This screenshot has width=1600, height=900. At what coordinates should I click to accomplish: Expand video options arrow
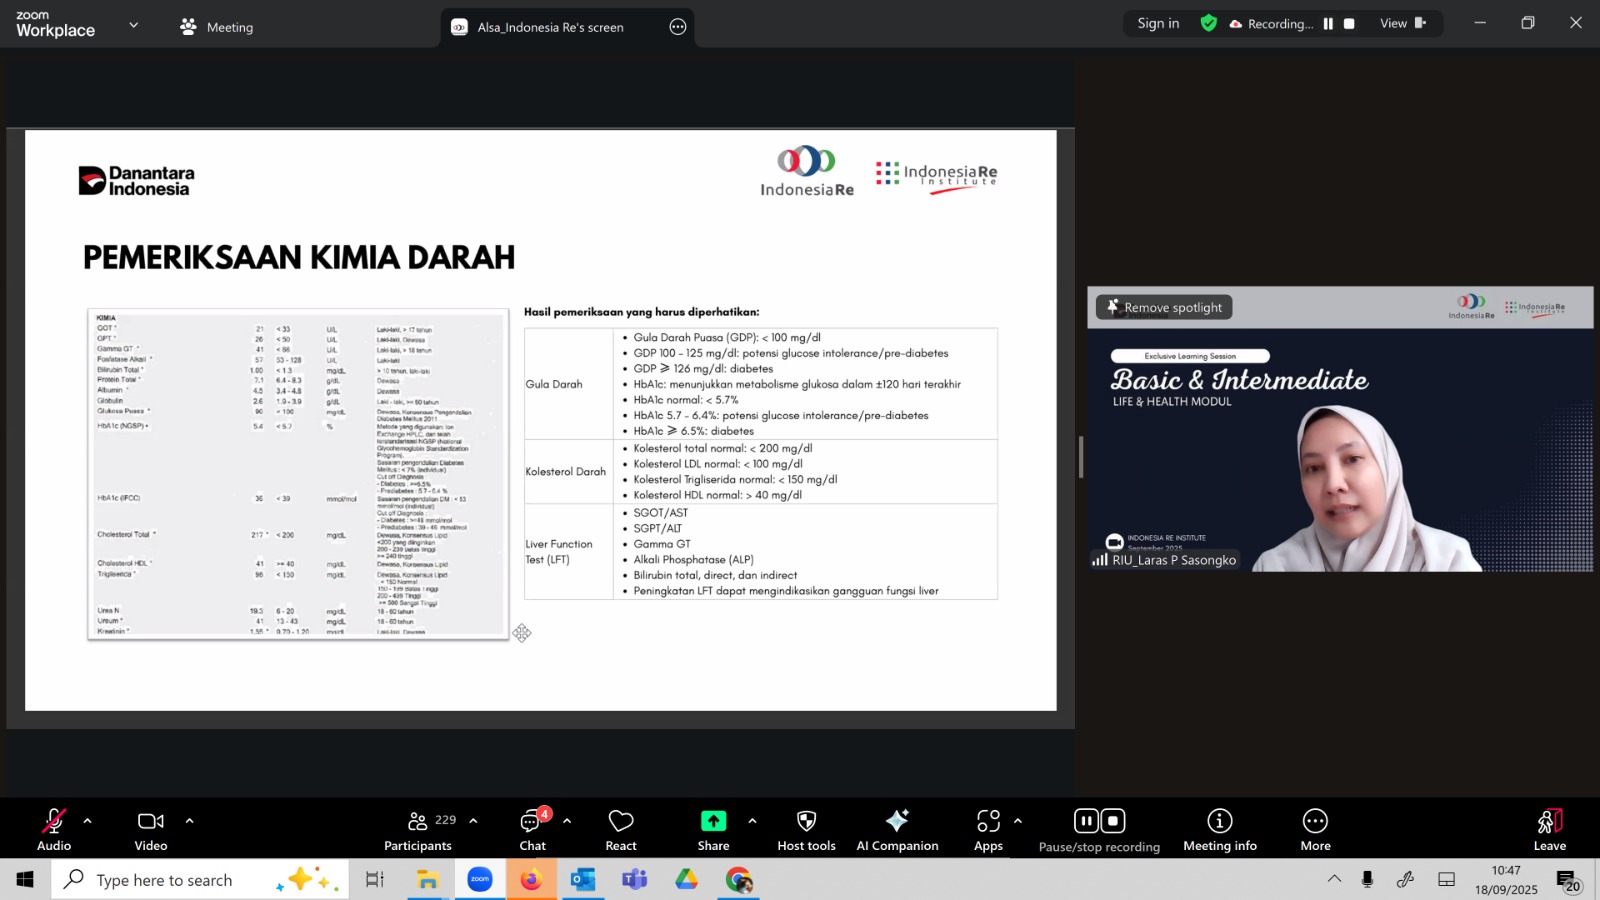189,821
